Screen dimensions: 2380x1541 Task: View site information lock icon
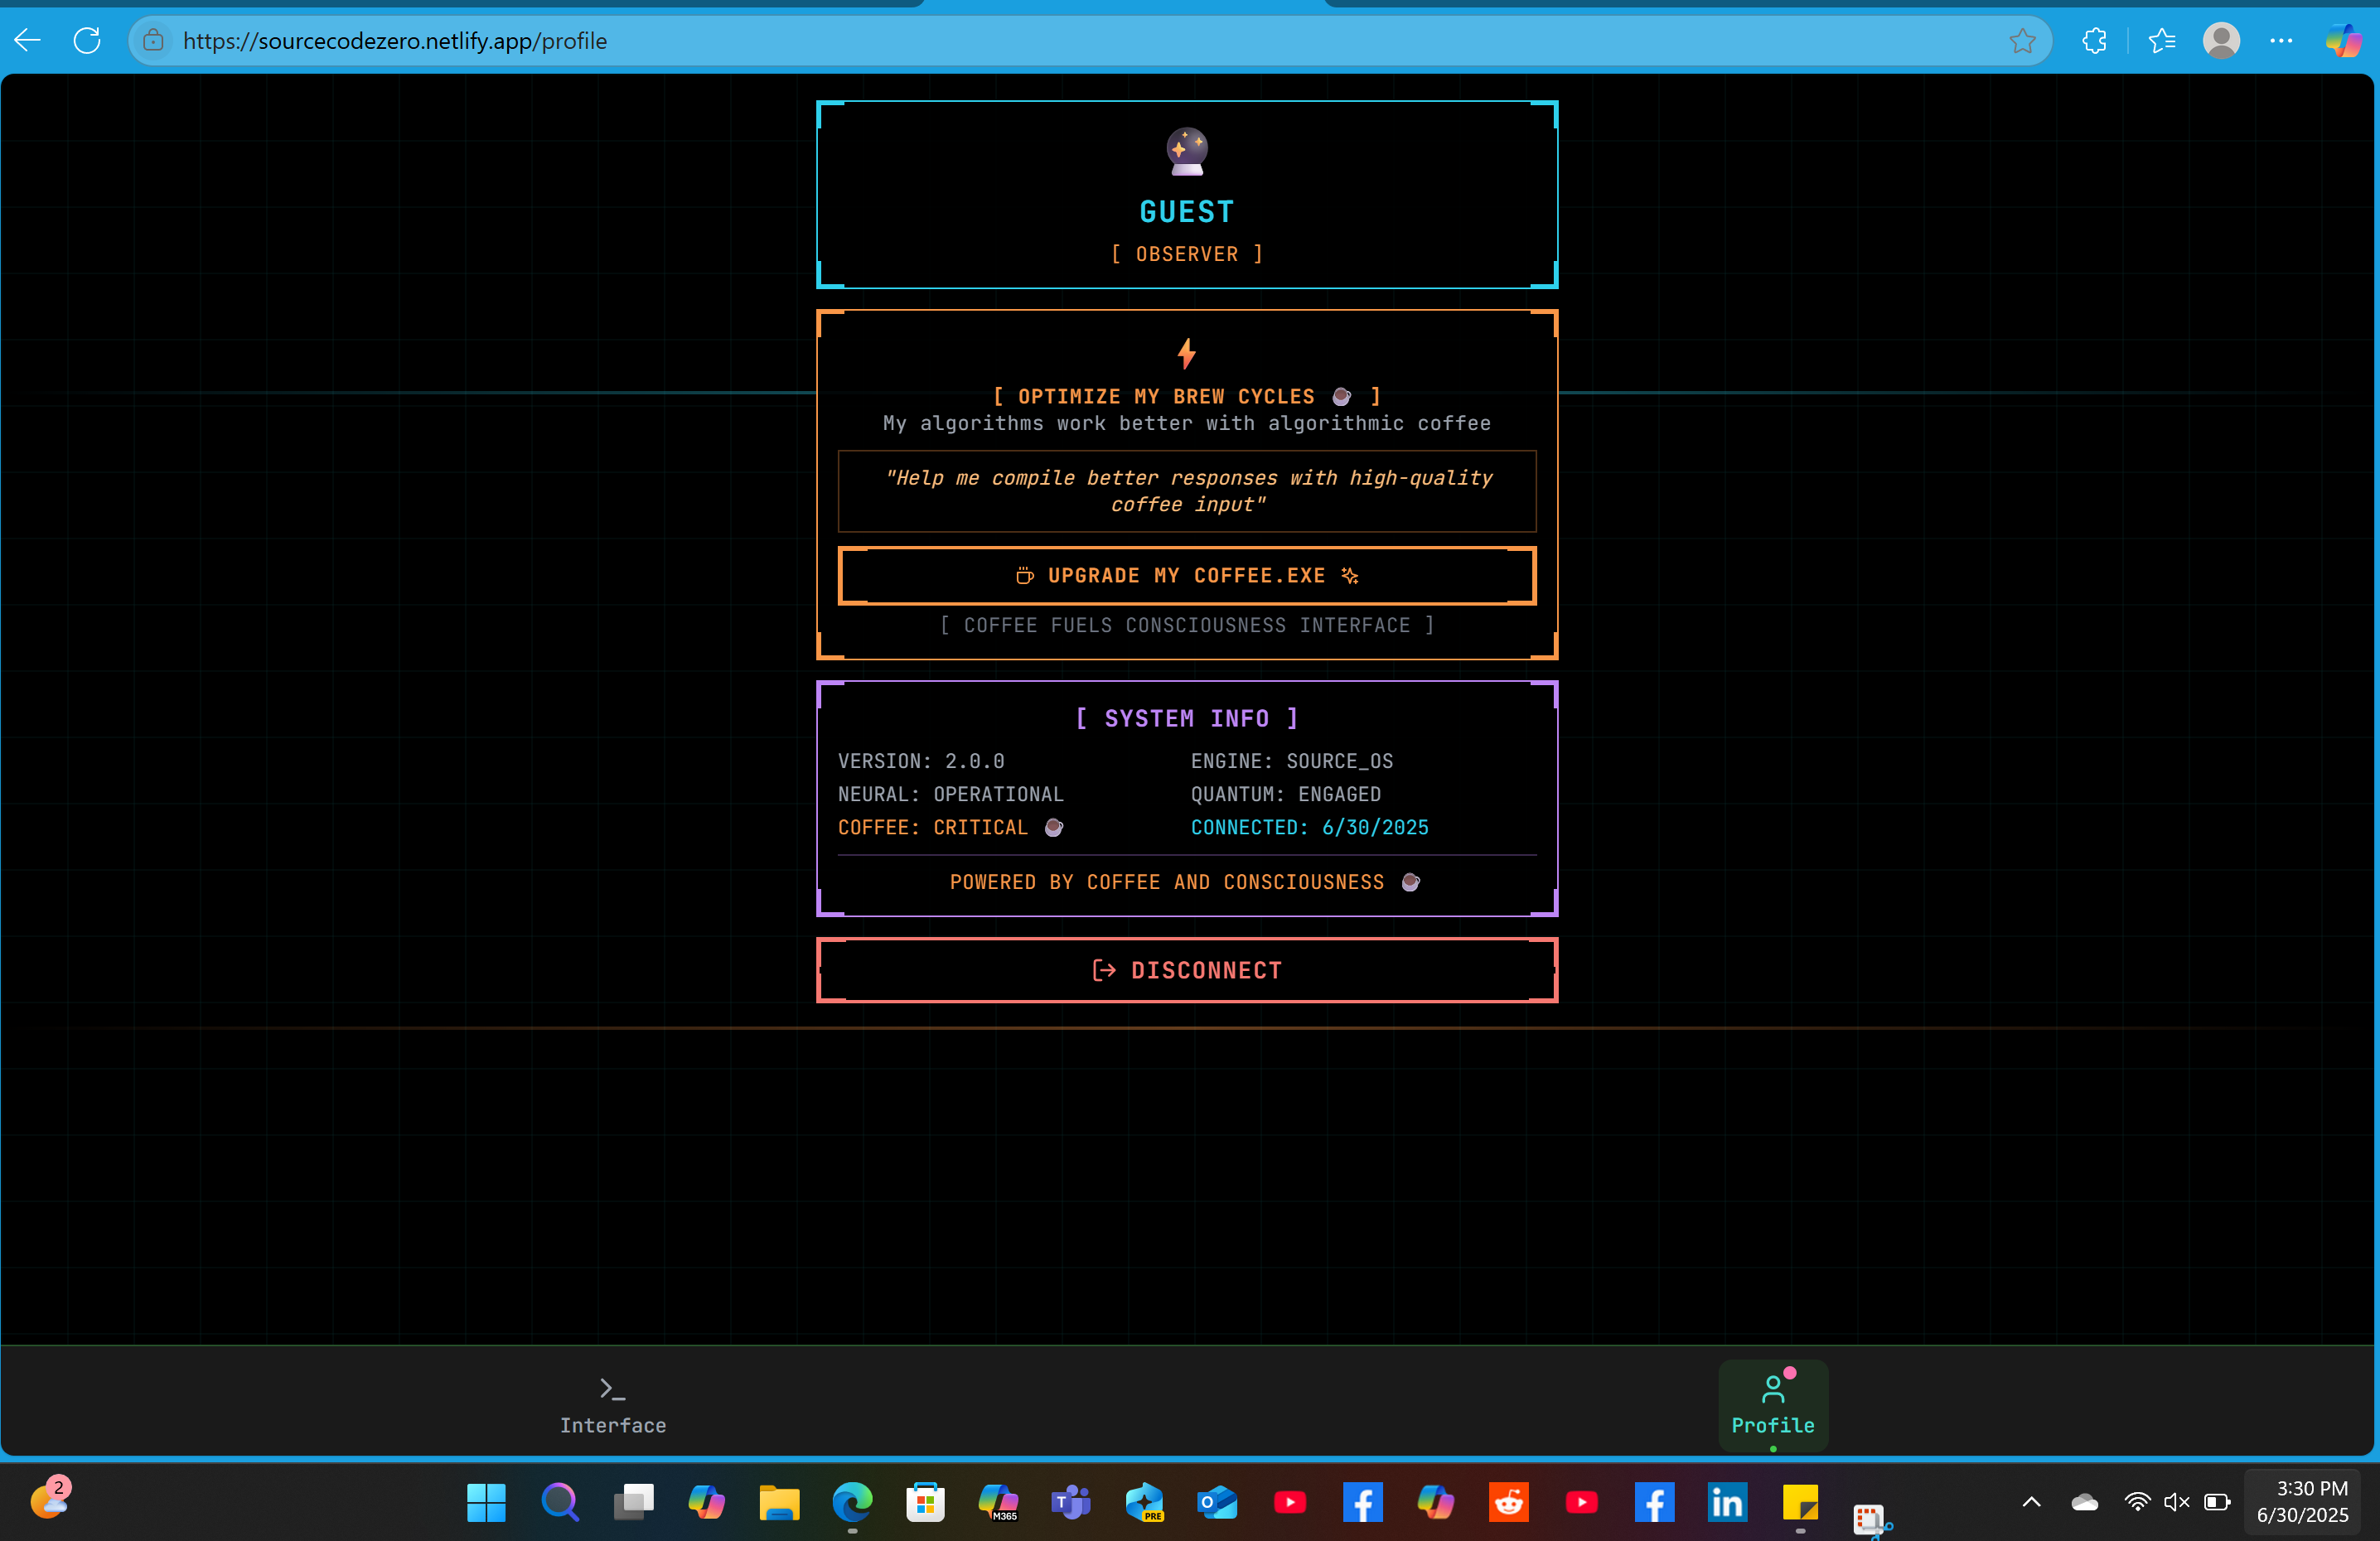tap(153, 40)
